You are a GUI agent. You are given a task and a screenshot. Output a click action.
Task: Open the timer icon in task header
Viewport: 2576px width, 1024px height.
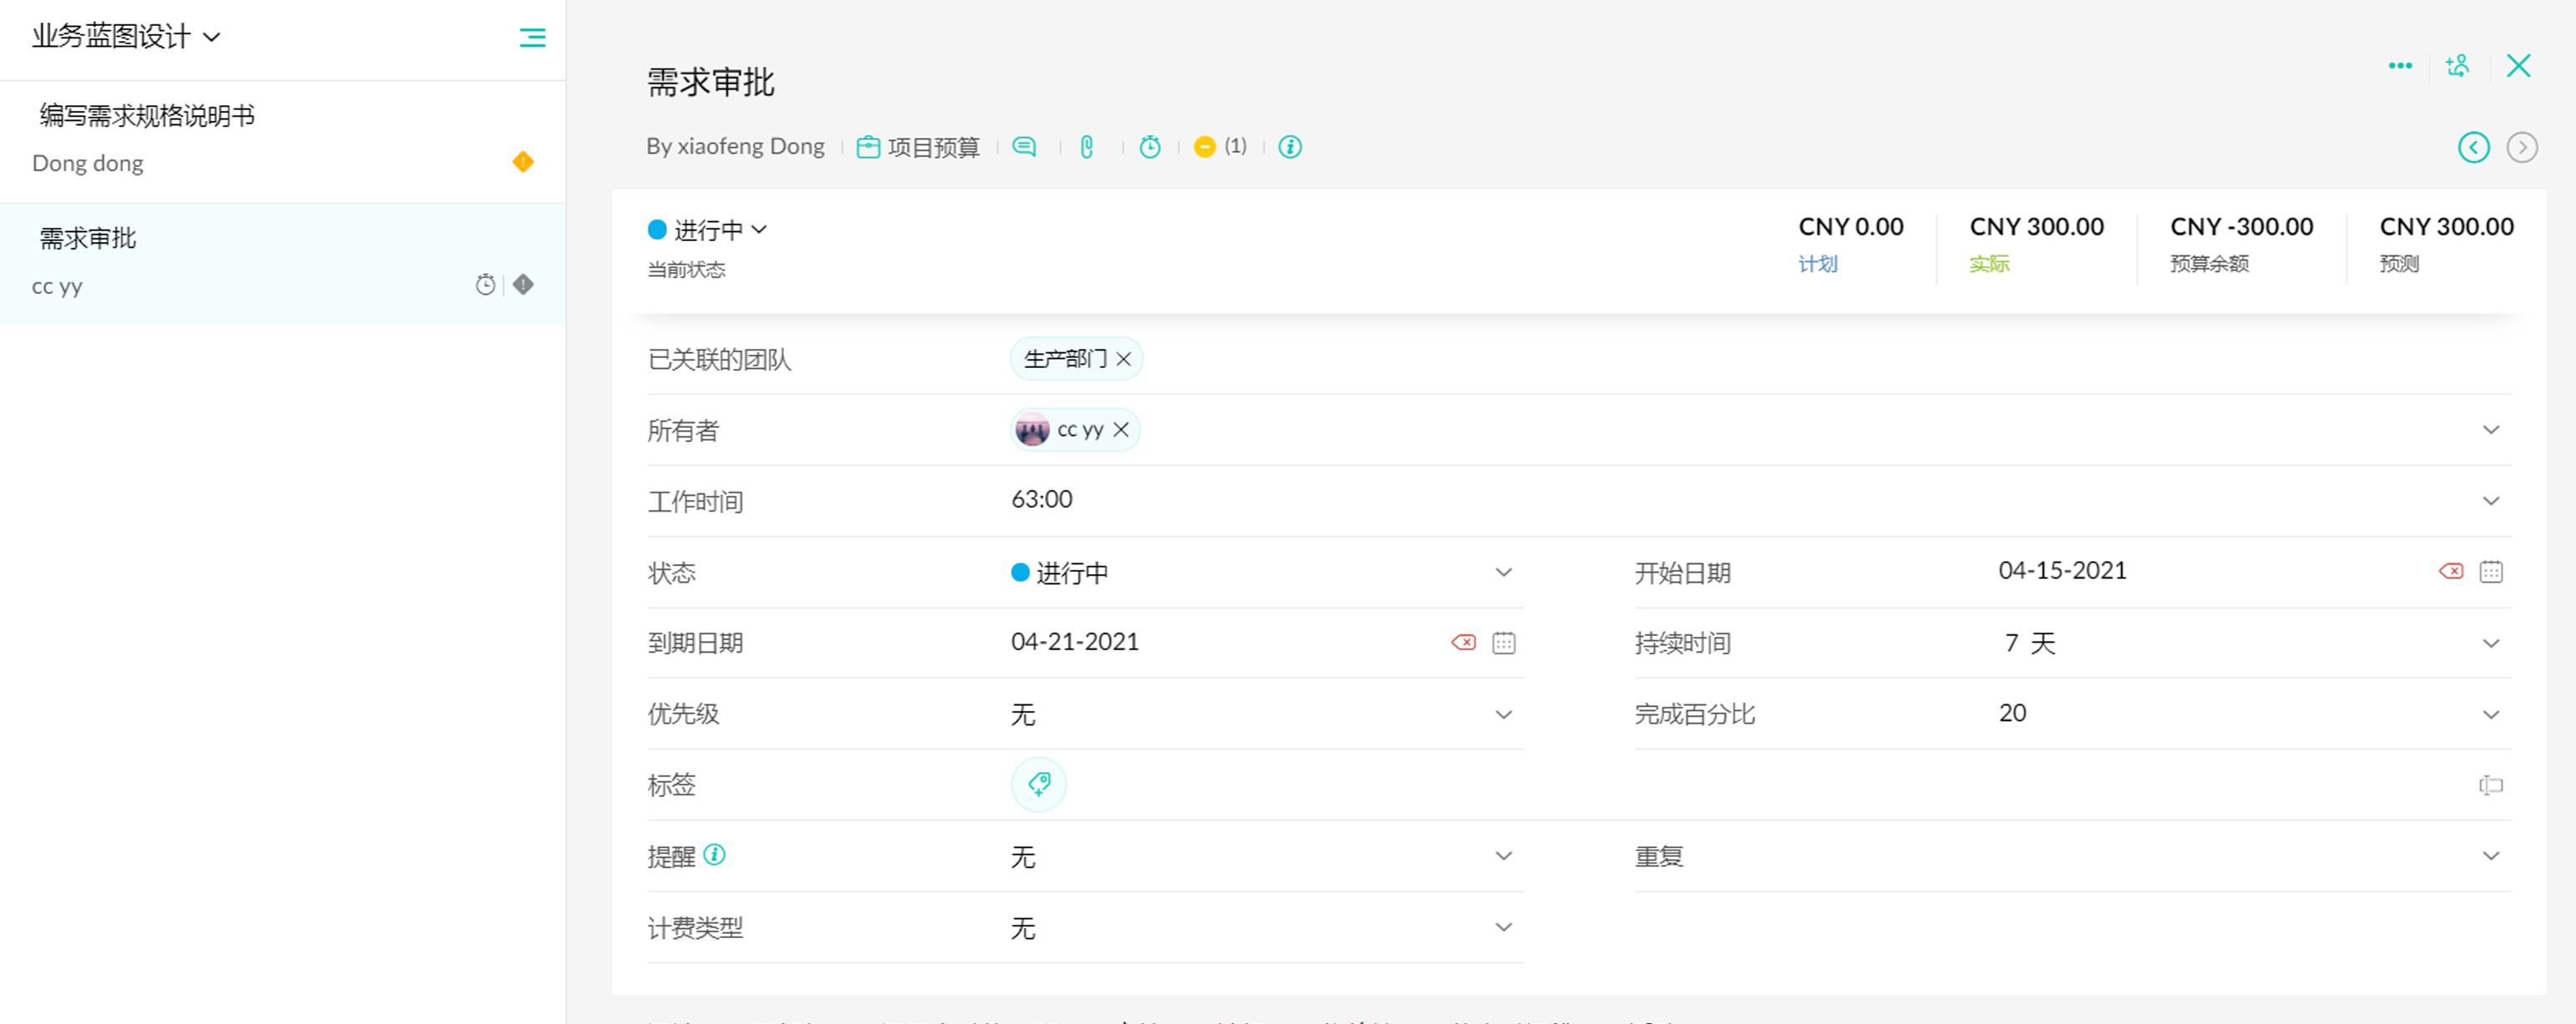(x=1150, y=147)
